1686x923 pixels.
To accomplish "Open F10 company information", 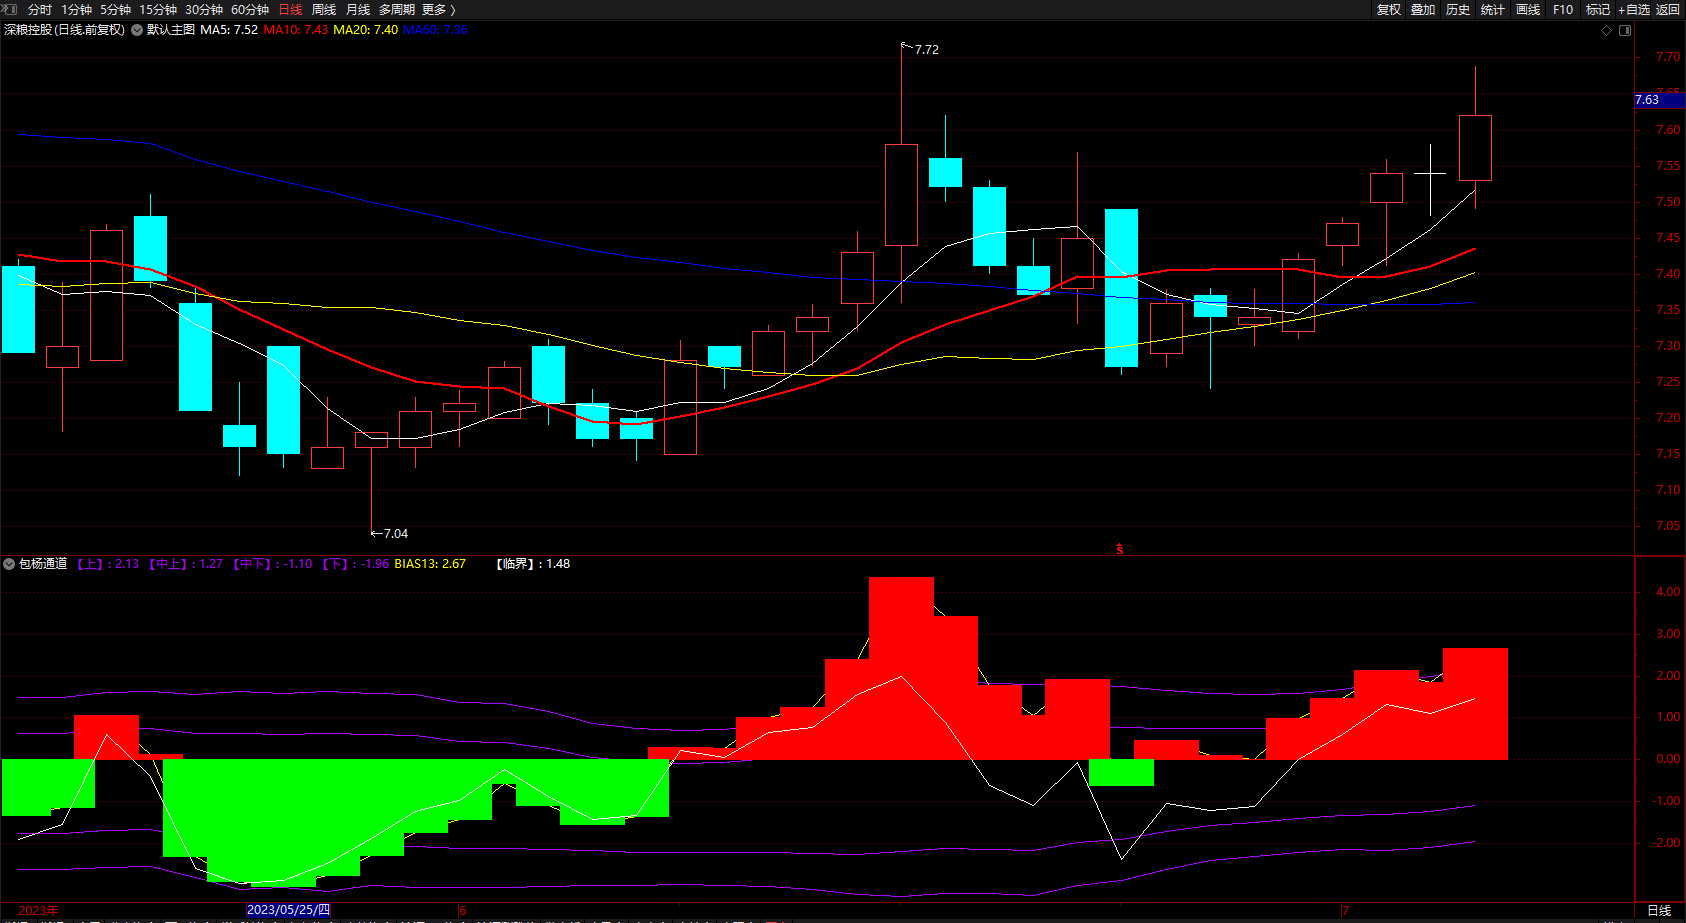I will click(1563, 9).
